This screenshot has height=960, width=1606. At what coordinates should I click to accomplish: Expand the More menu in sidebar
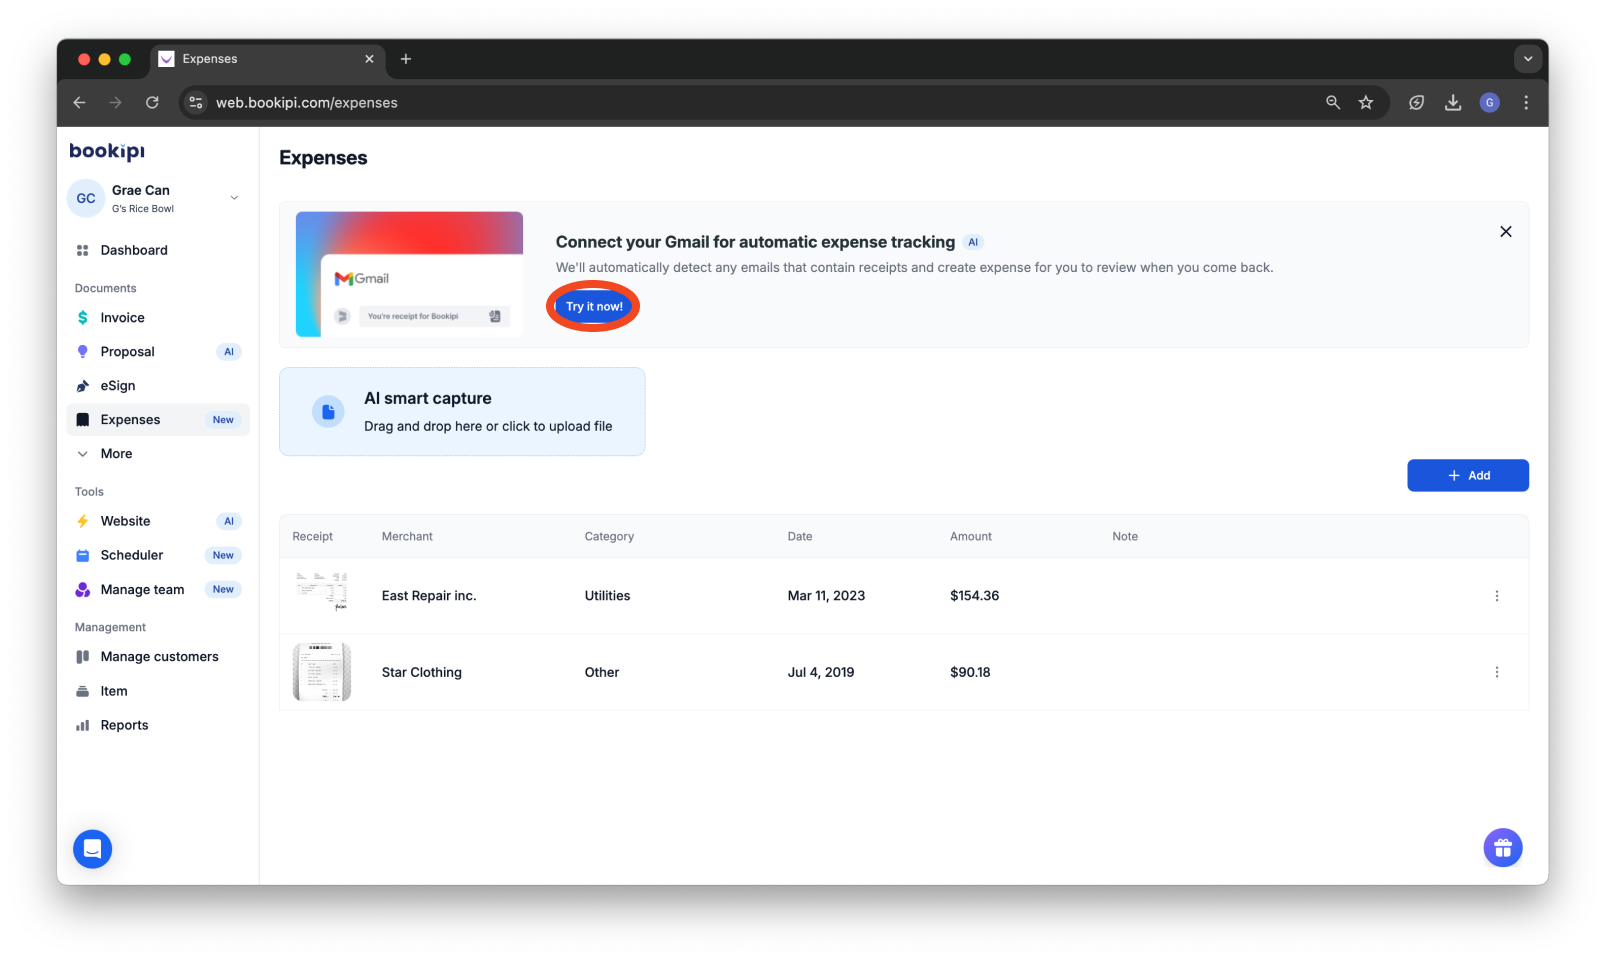point(115,453)
